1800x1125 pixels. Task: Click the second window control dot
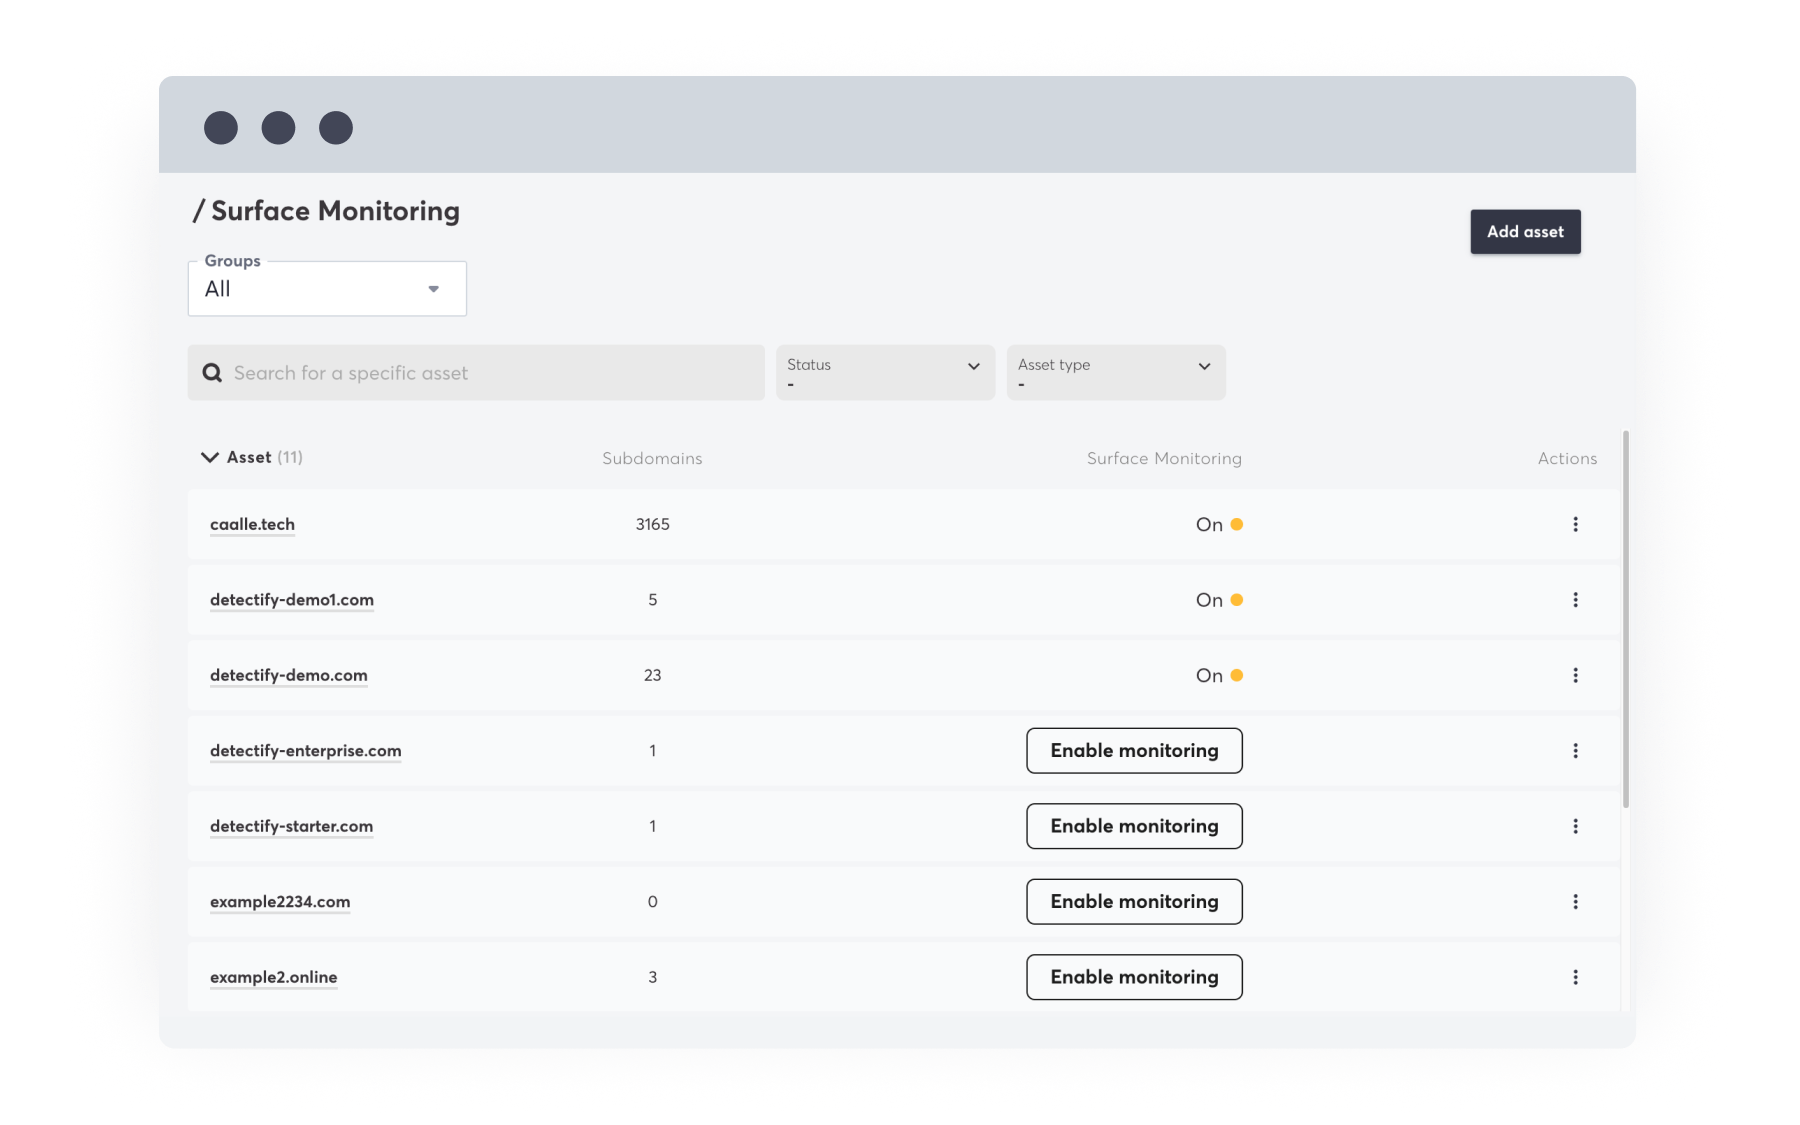(x=278, y=128)
